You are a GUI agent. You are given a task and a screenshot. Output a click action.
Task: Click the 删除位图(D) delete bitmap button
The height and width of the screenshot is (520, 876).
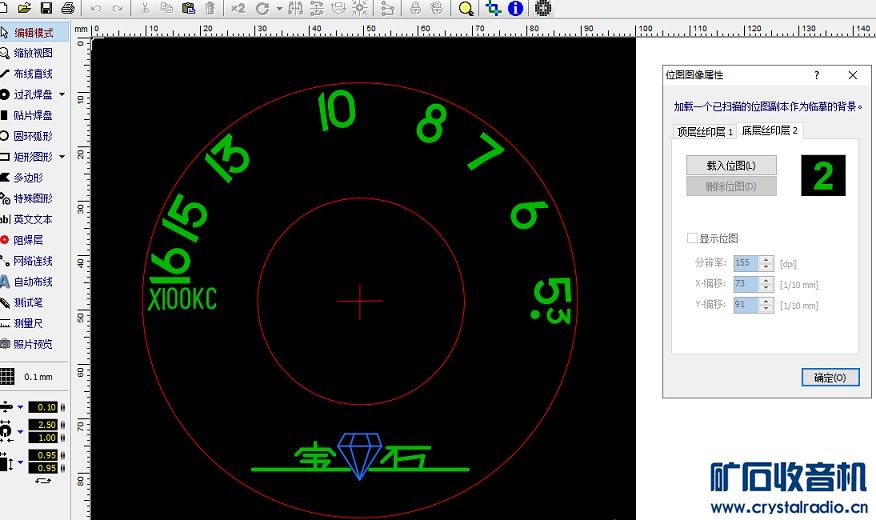click(x=731, y=187)
